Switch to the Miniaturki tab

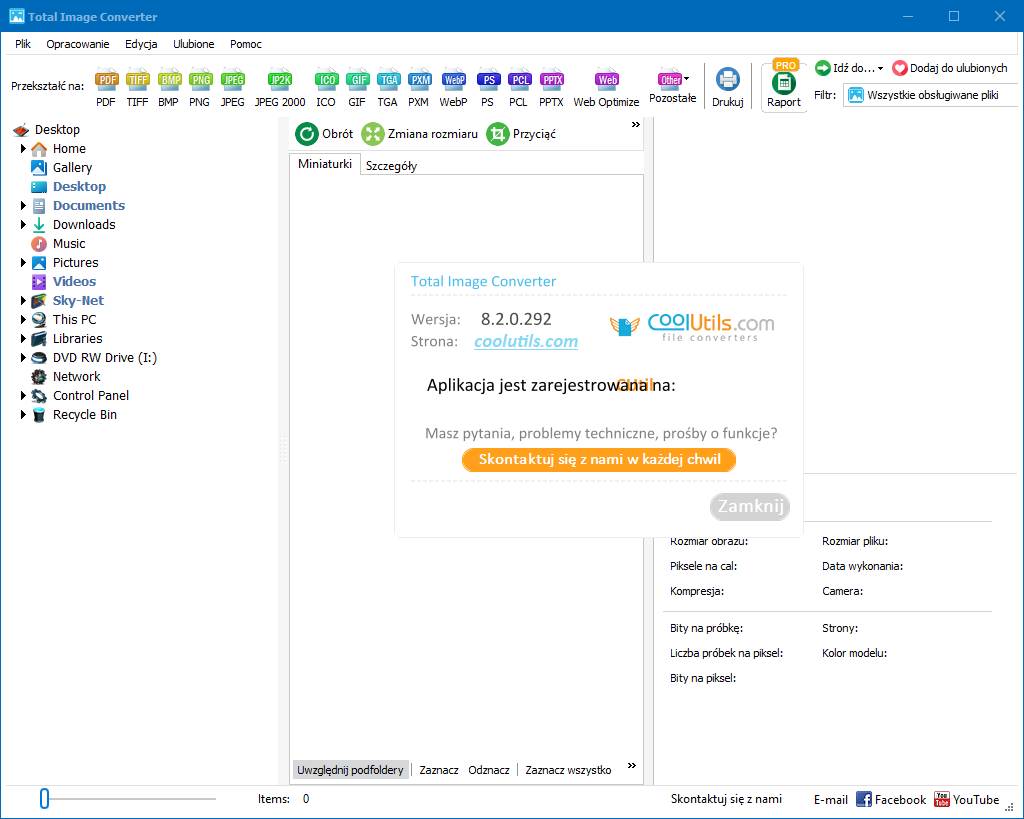point(325,164)
